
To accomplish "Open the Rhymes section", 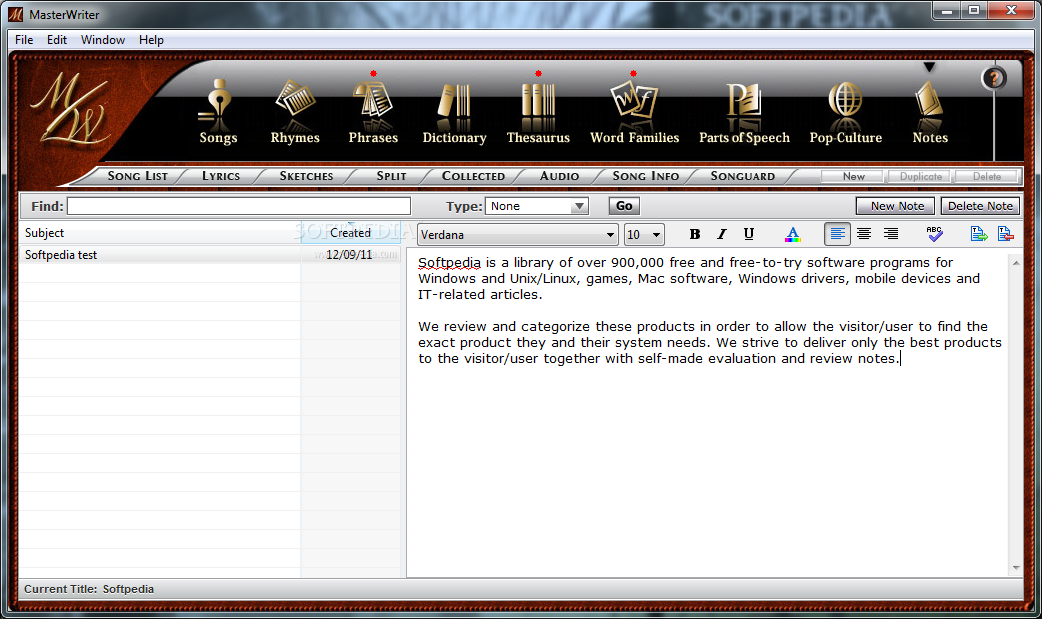I will [294, 112].
